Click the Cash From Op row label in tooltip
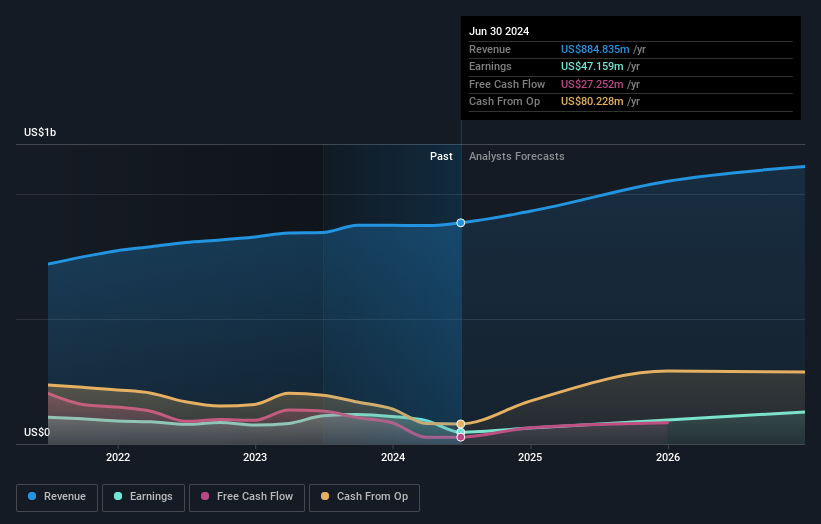821x524 pixels. click(x=504, y=102)
